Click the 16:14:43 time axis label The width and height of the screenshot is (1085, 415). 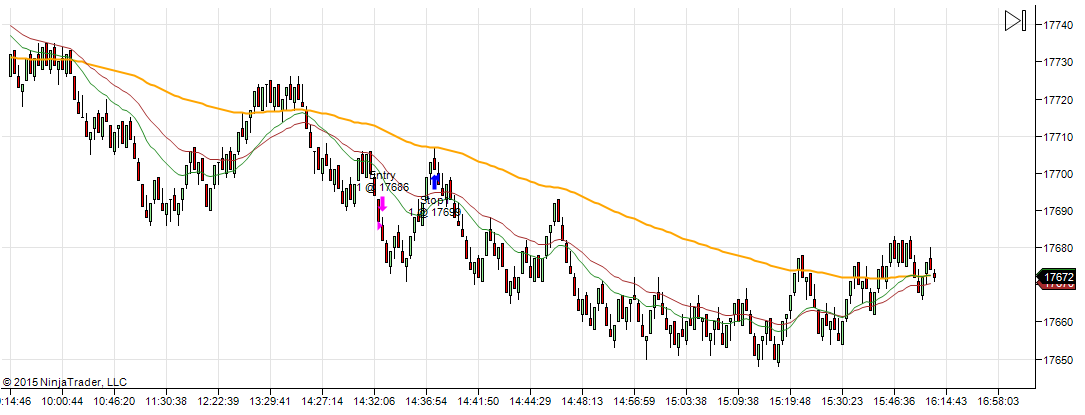click(946, 401)
